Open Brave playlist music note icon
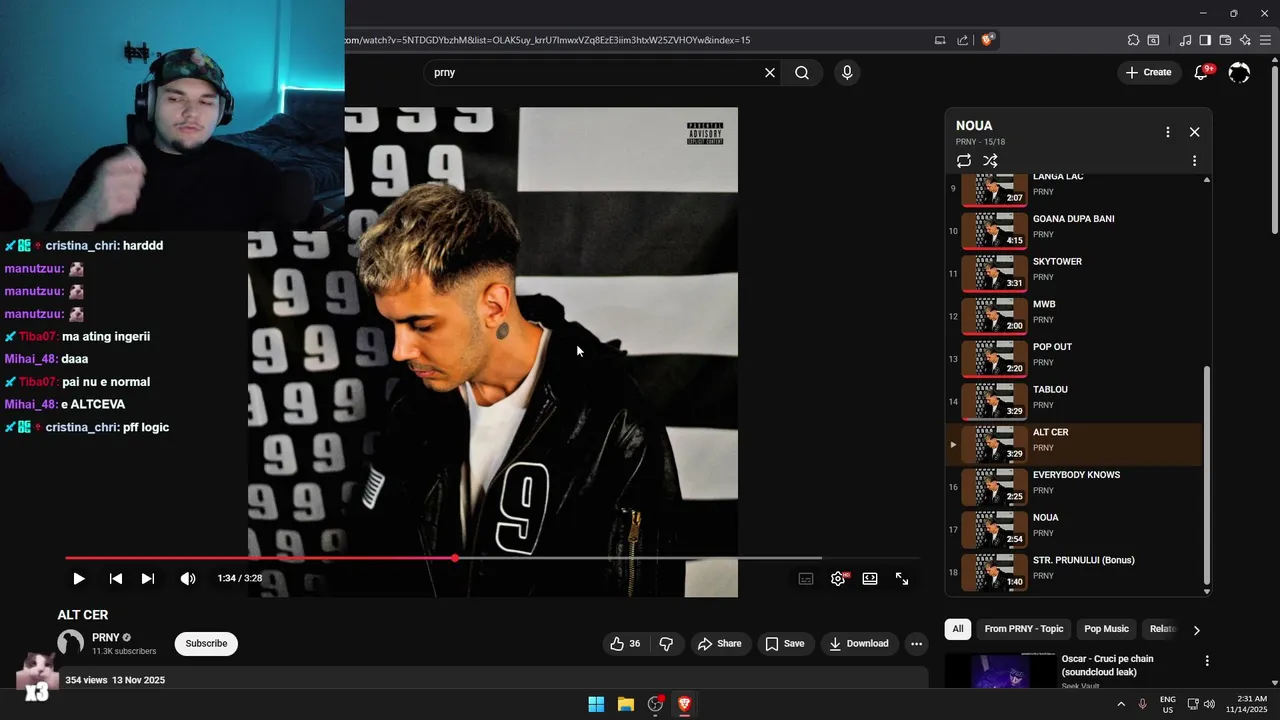 click(x=1185, y=40)
